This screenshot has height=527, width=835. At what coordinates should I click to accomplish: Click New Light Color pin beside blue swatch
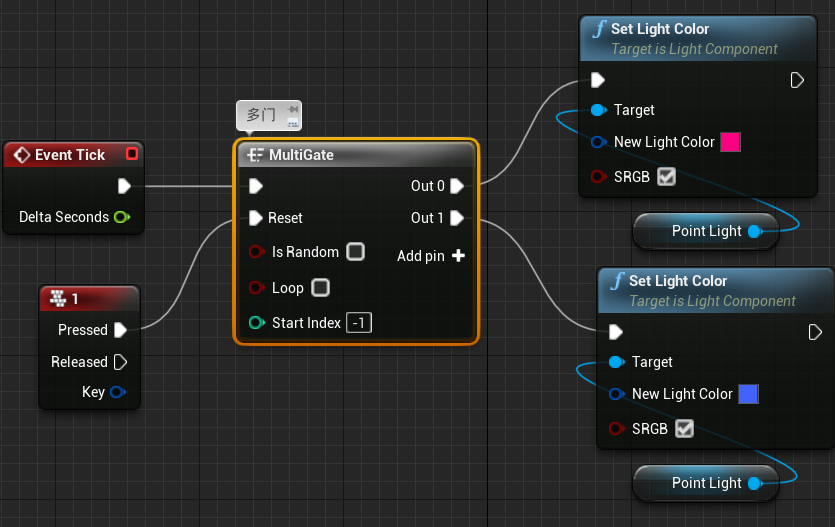click(x=617, y=394)
